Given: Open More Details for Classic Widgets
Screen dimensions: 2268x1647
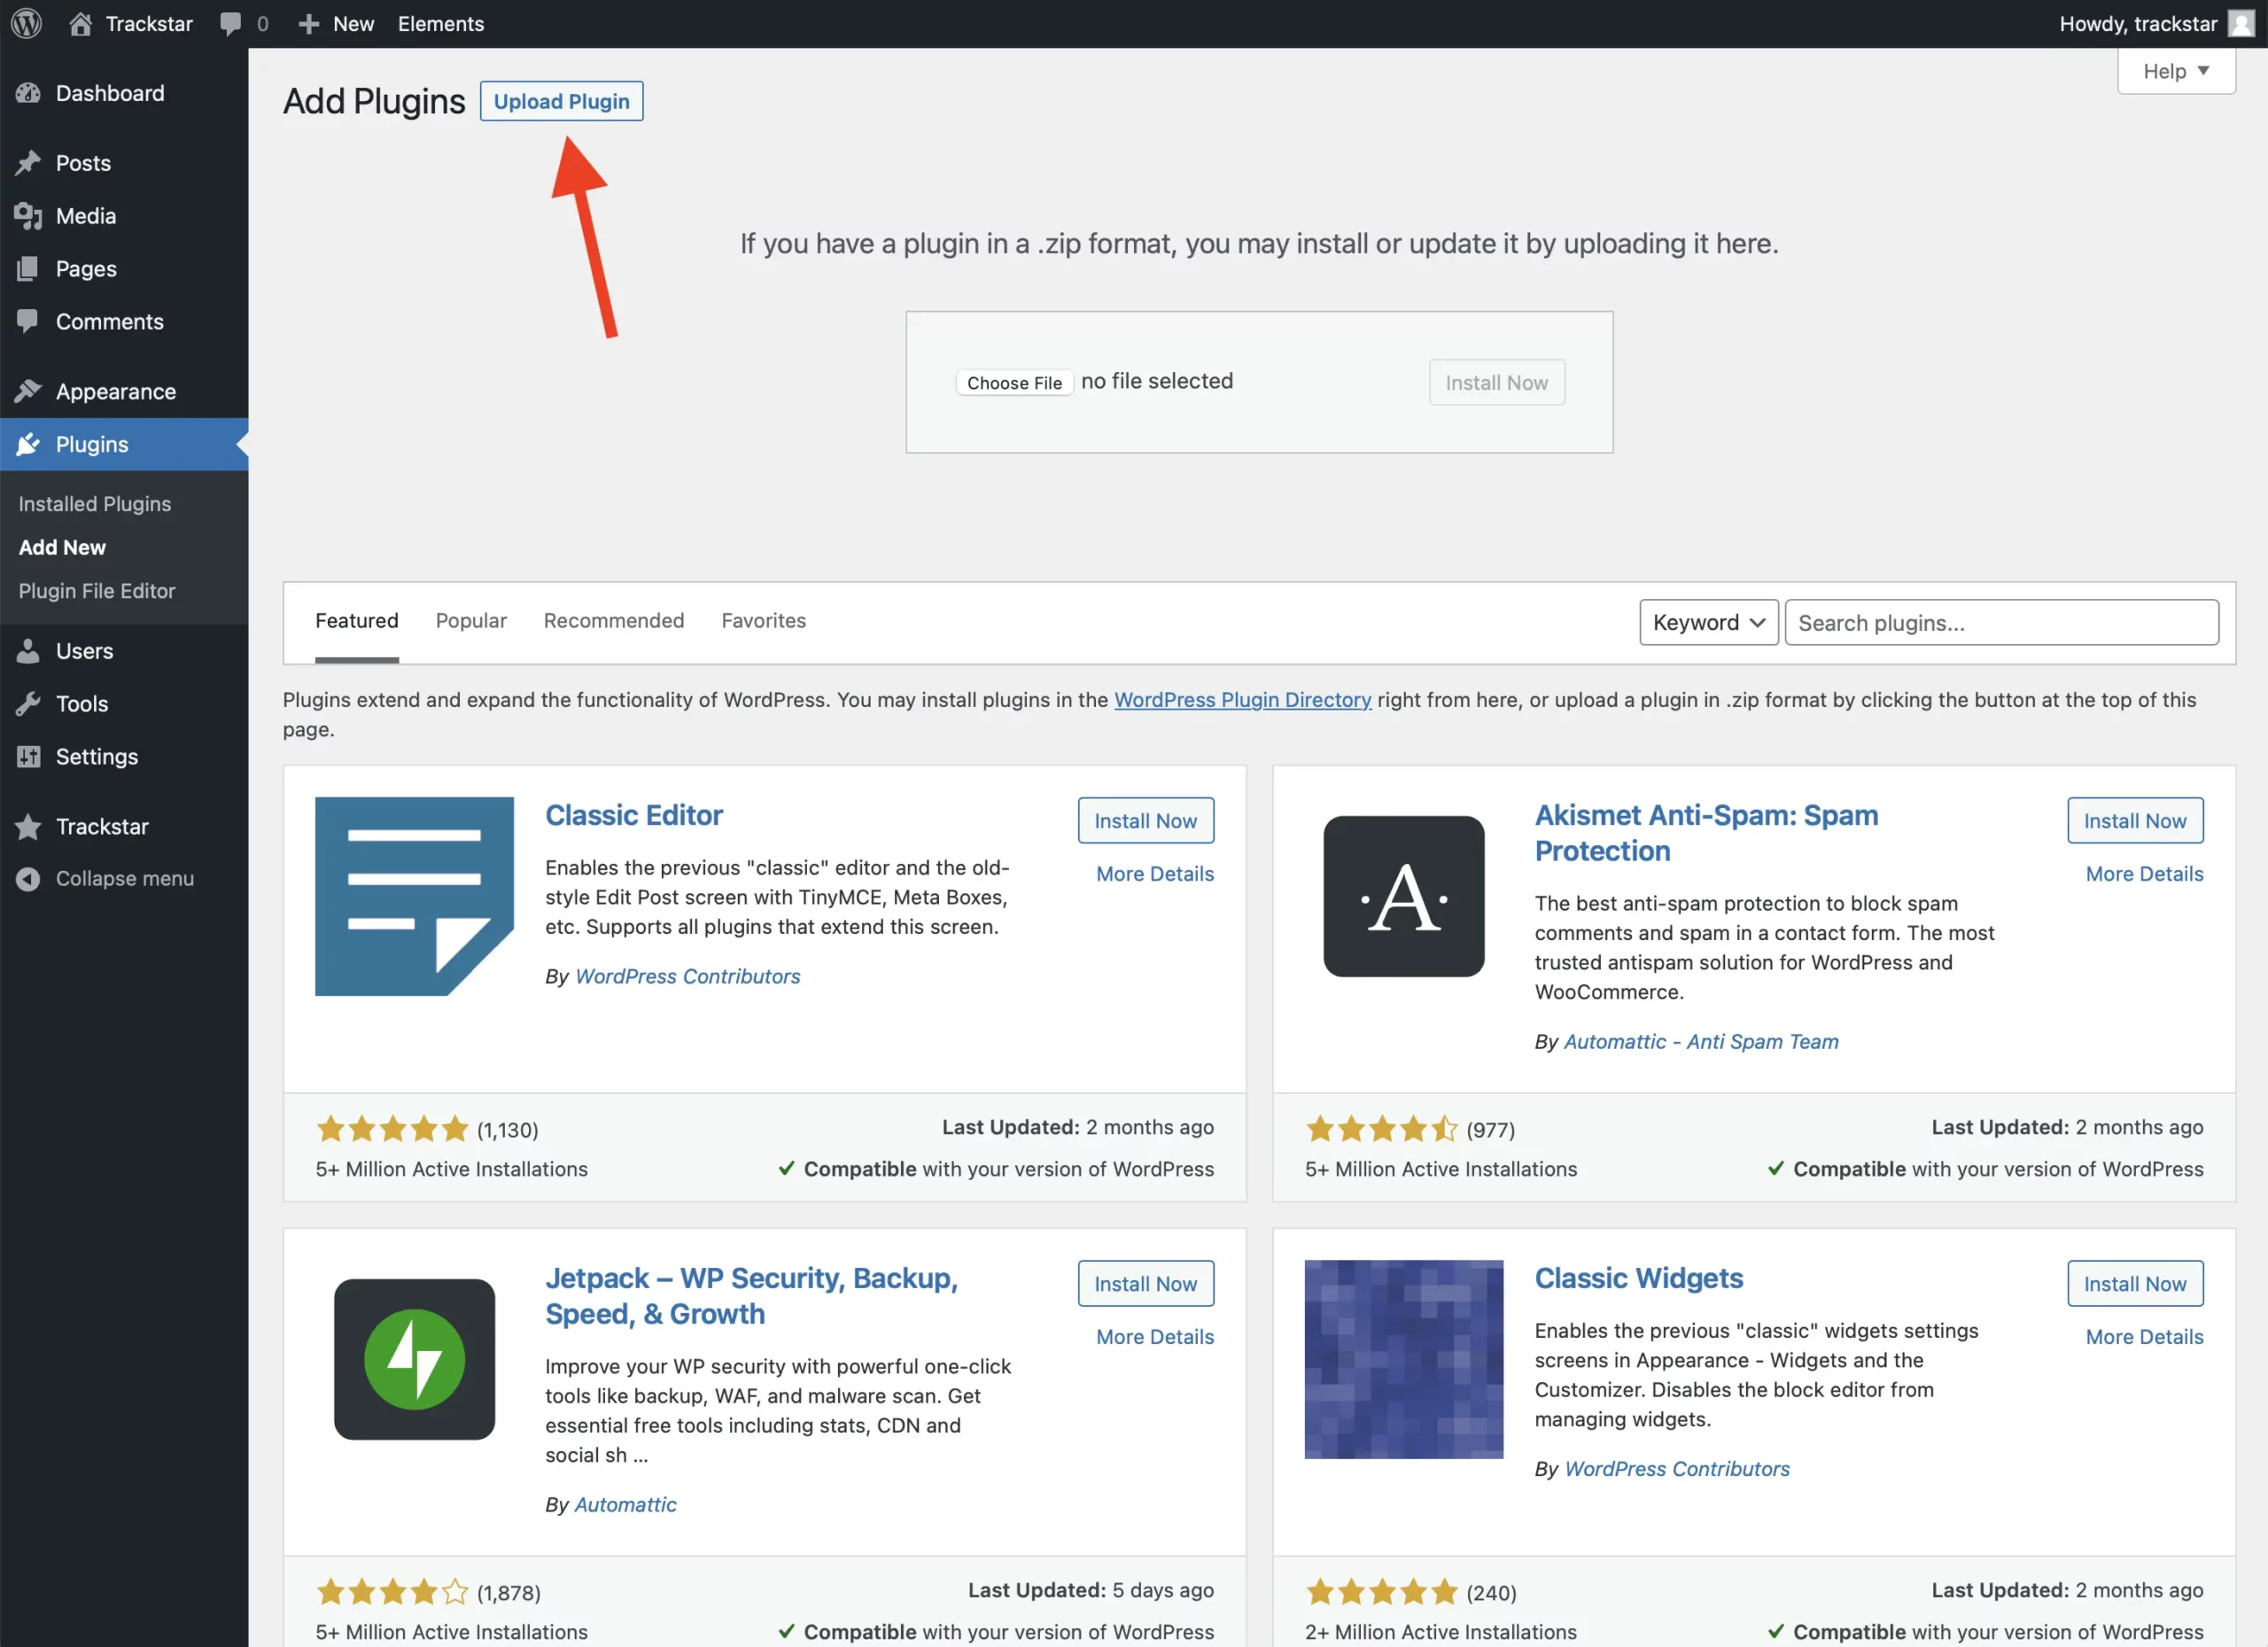Looking at the screenshot, I should [2144, 1337].
